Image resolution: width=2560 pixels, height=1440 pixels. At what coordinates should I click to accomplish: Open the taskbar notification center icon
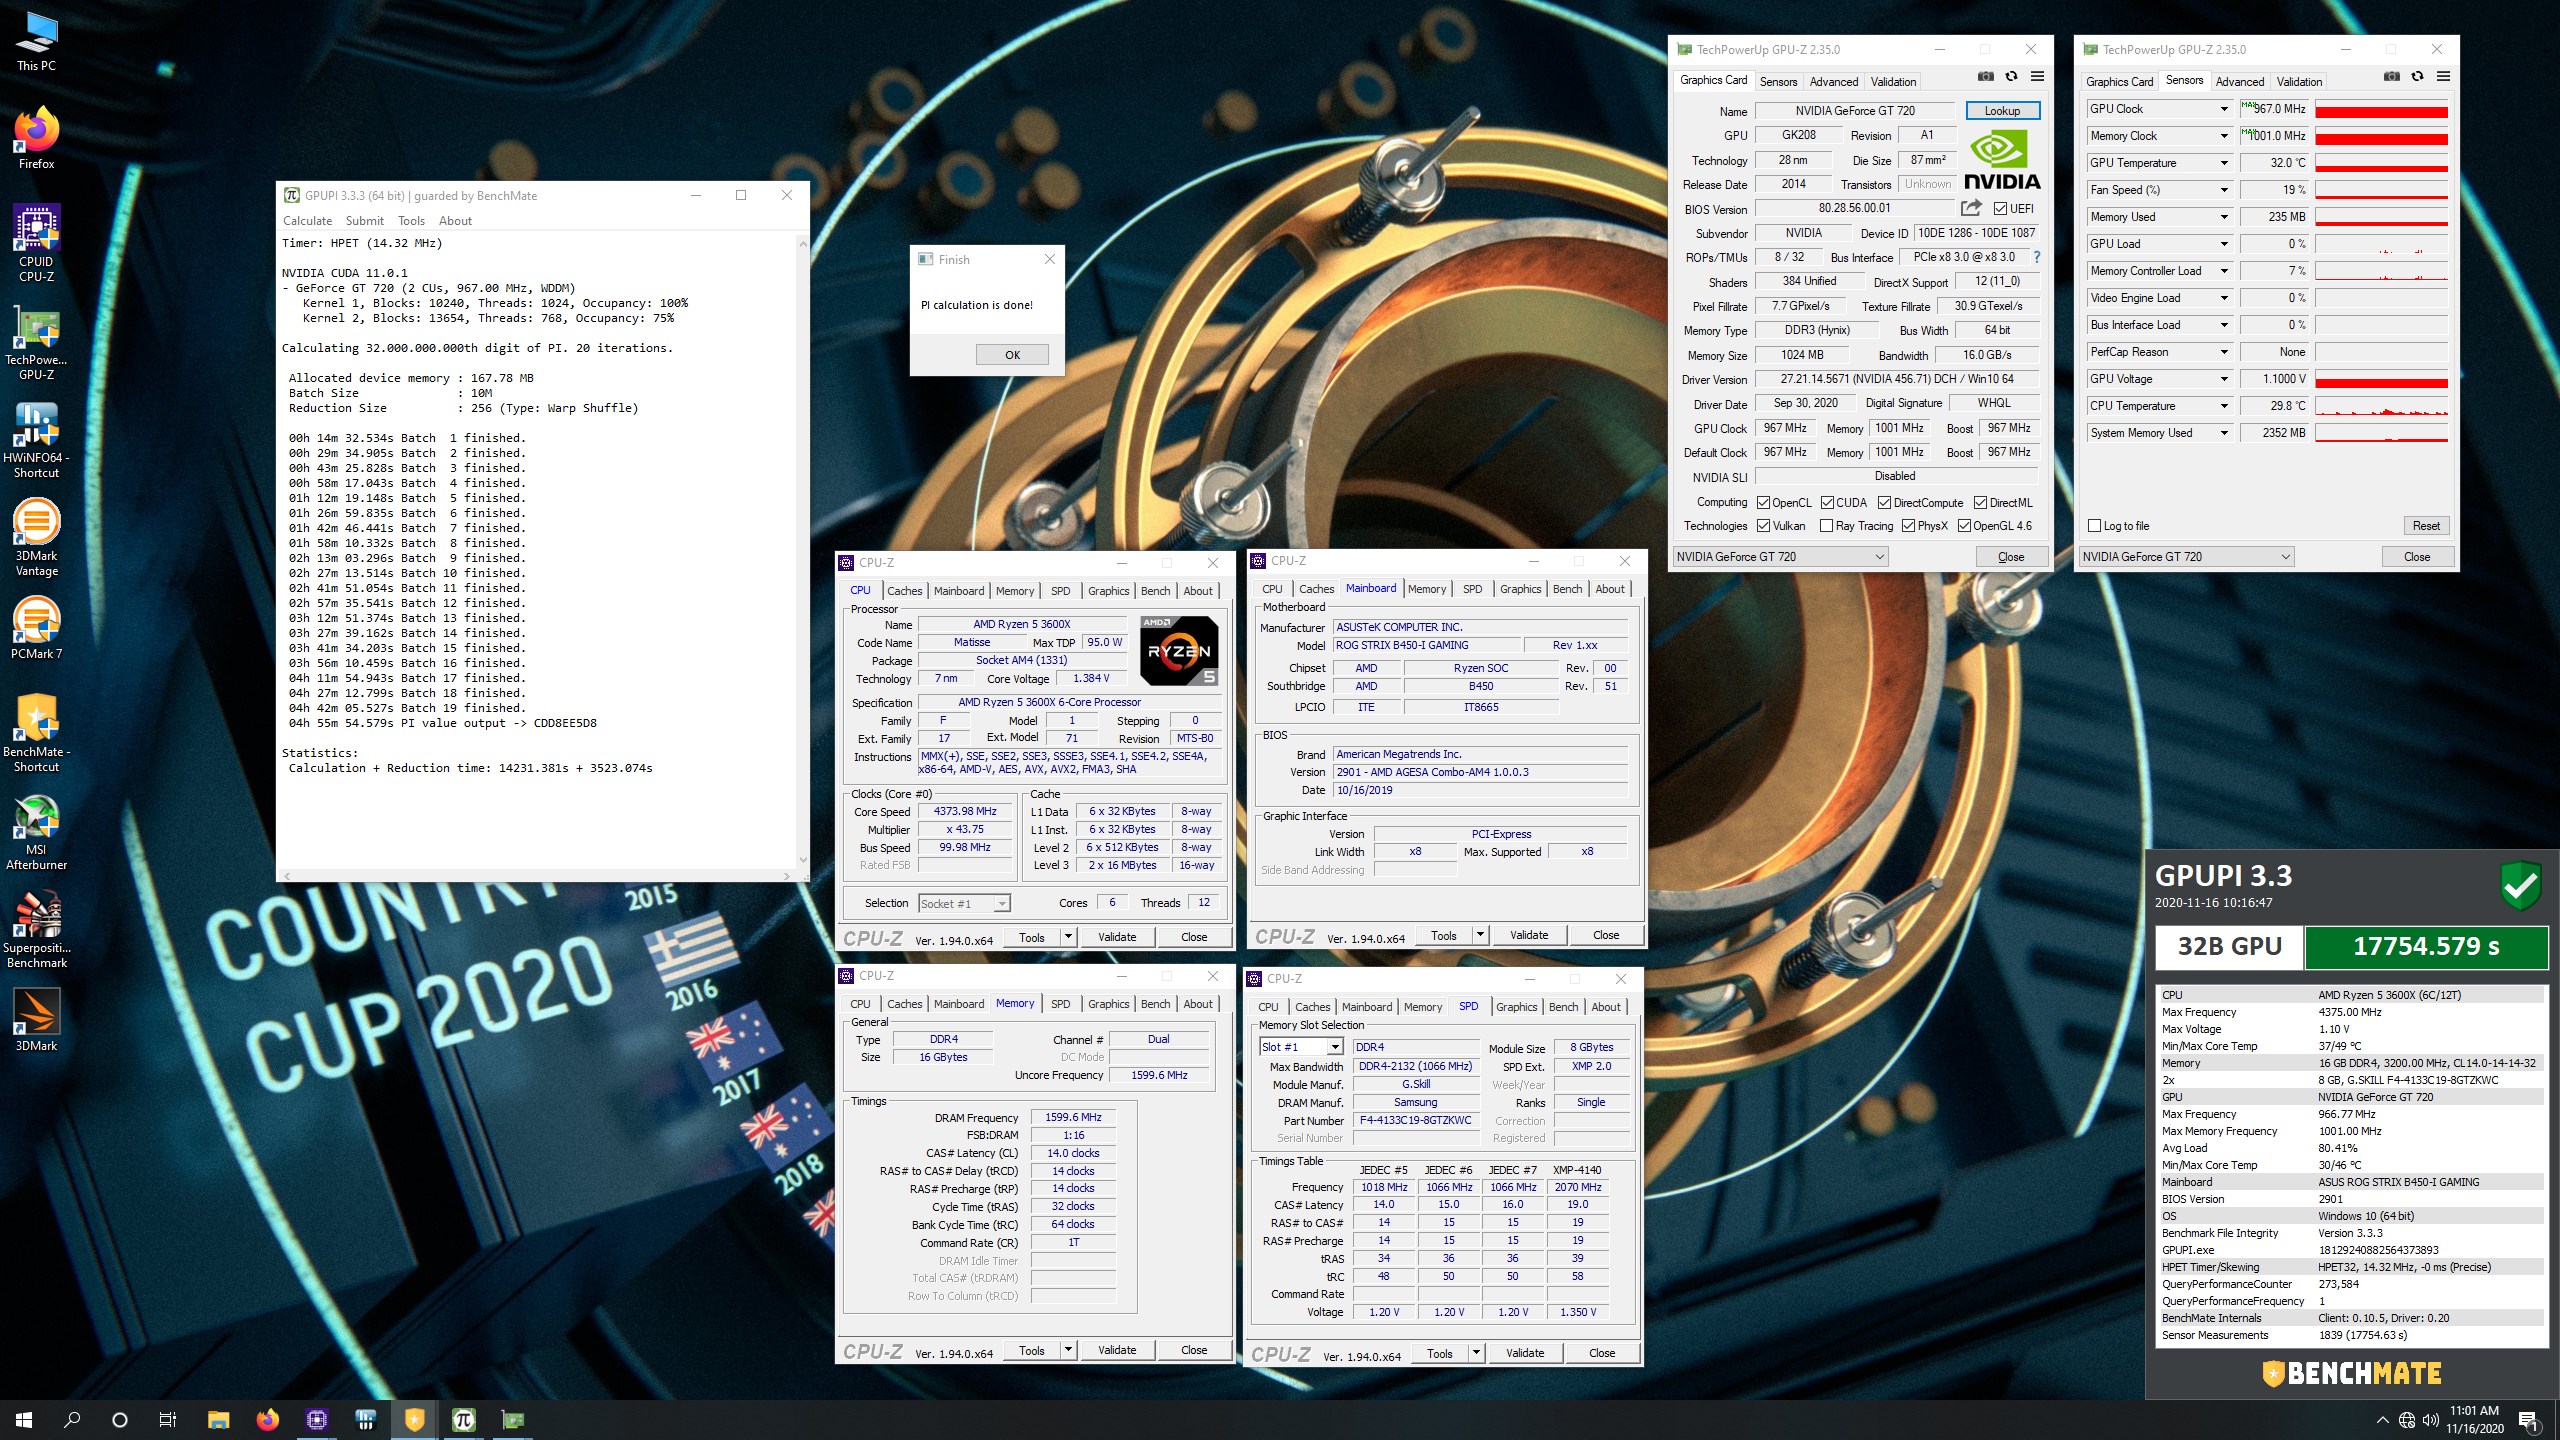point(2528,1419)
